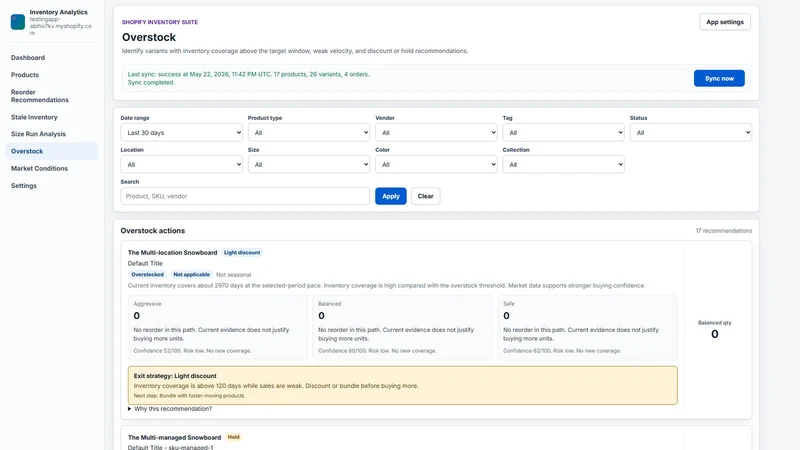Open Market Conditions page
The width and height of the screenshot is (800, 450).
tap(39, 168)
